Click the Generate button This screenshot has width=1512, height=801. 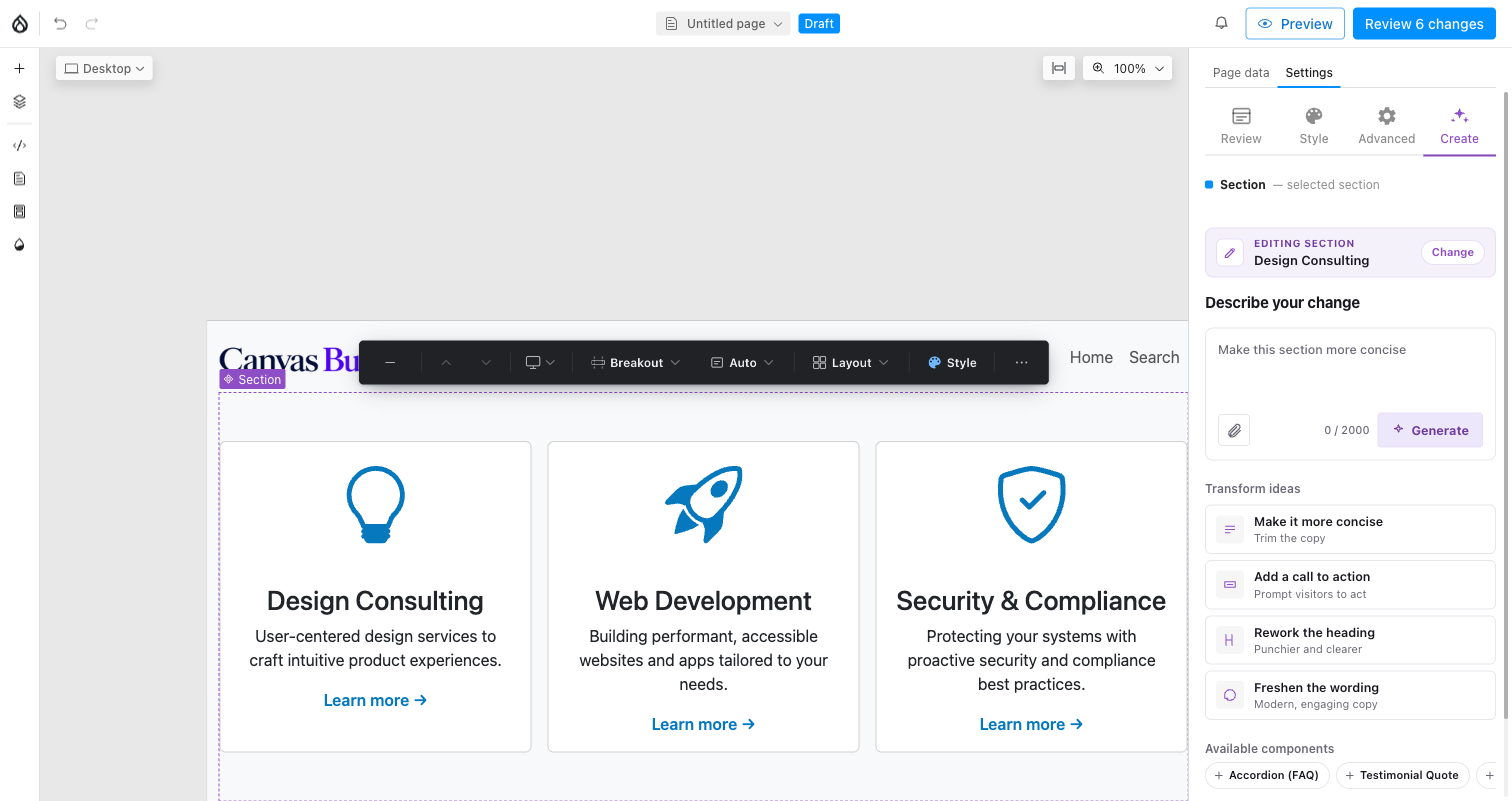coord(1430,430)
